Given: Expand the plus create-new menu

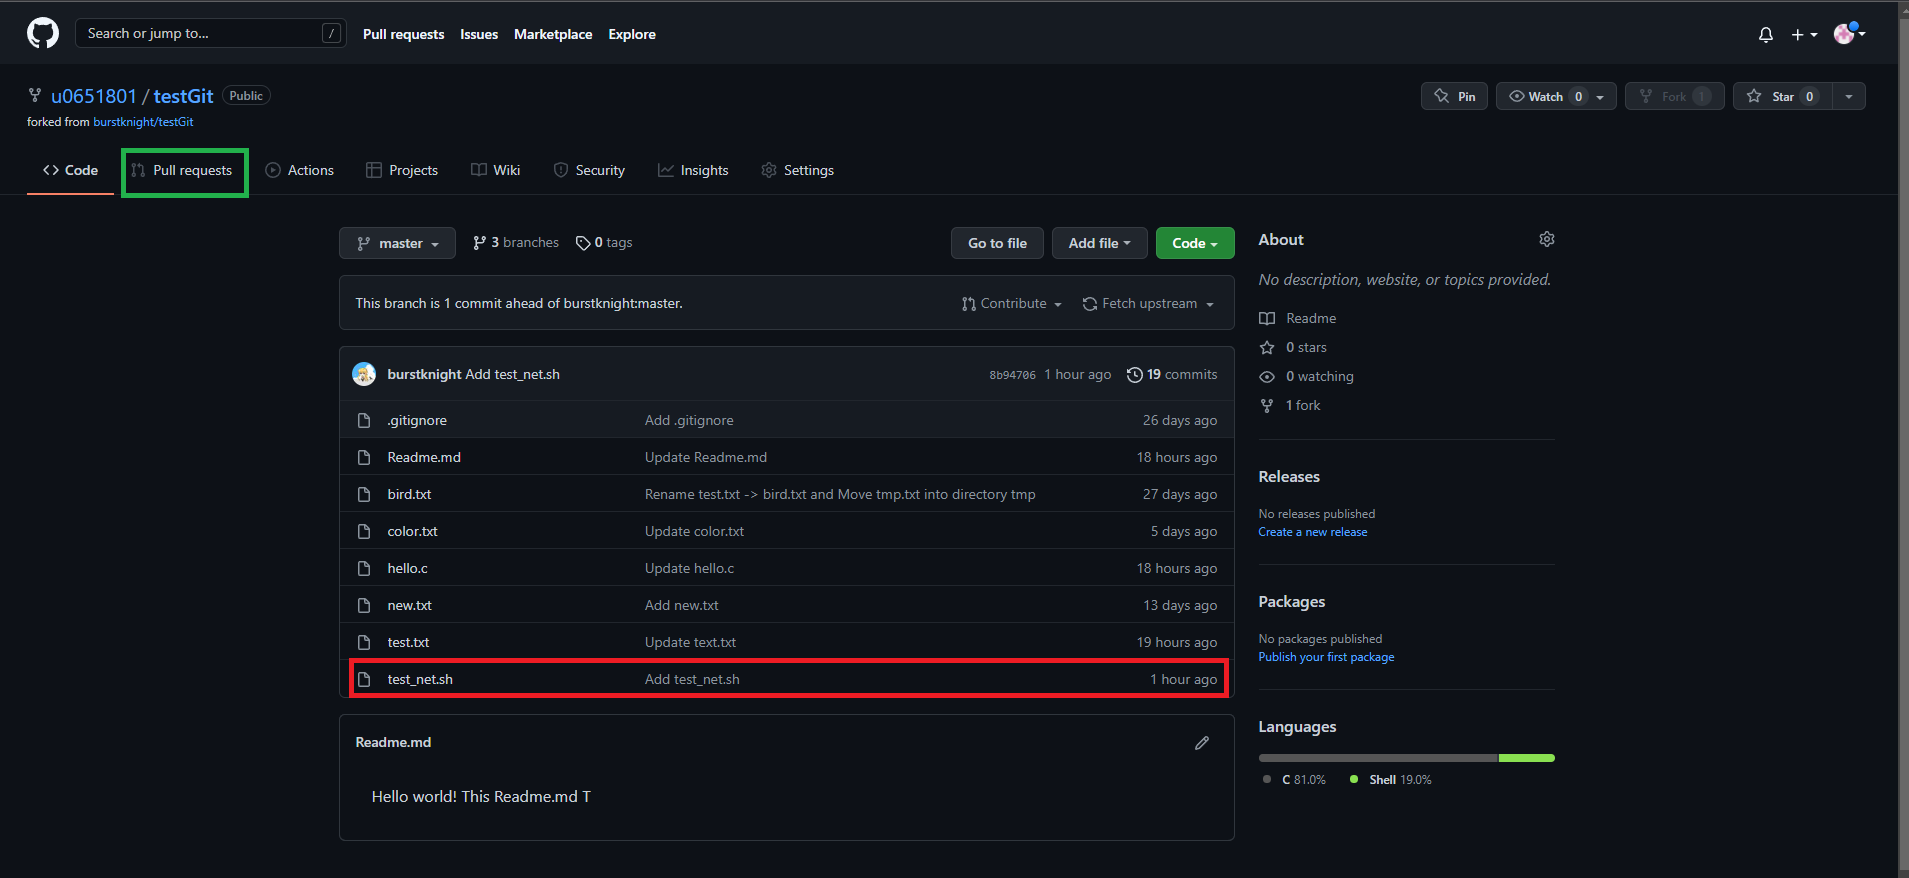Looking at the screenshot, I should tap(1804, 35).
